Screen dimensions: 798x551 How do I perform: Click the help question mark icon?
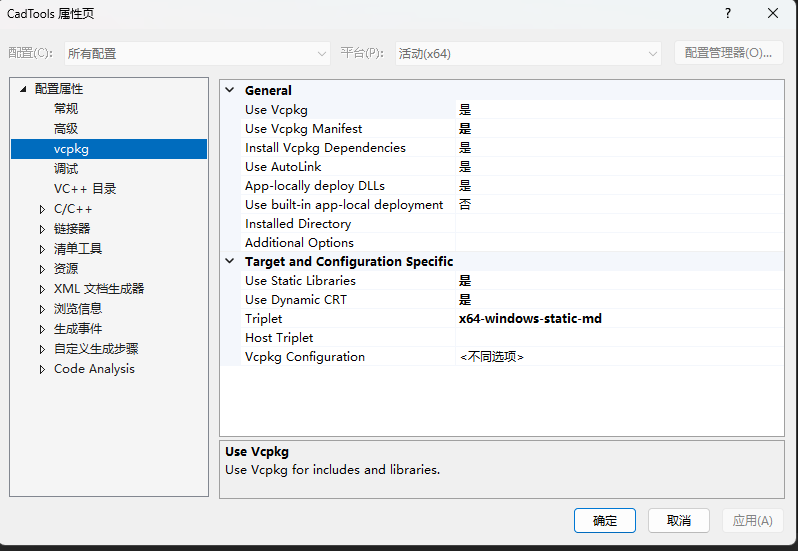tap(728, 13)
